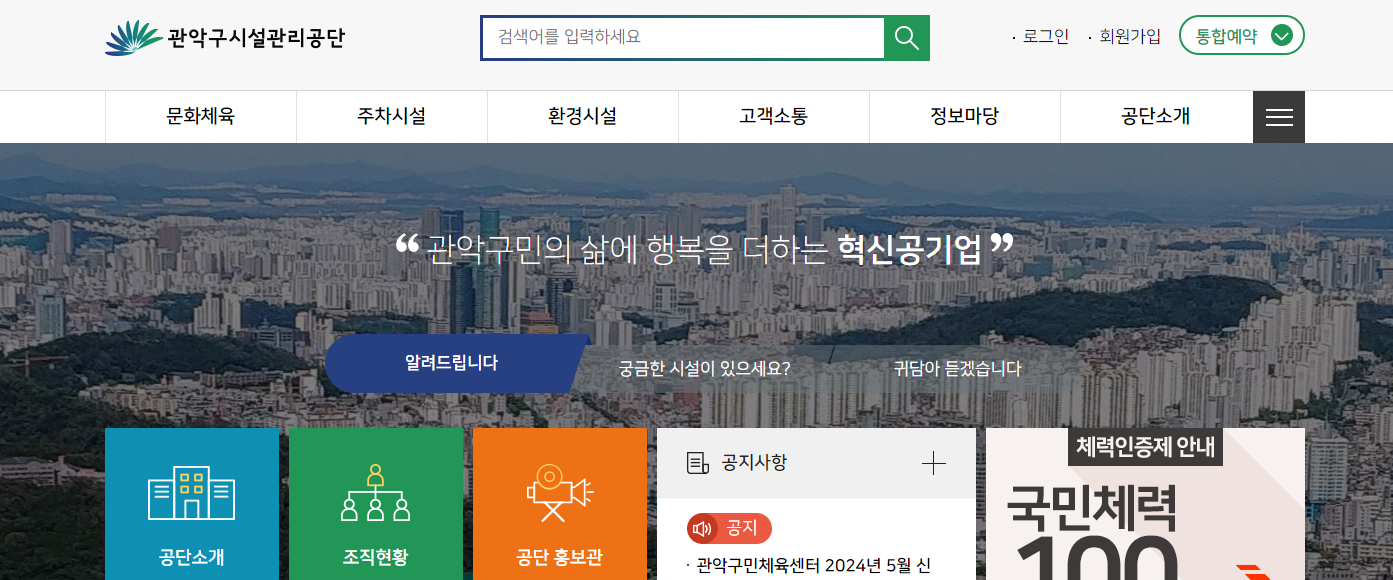Image resolution: width=1393 pixels, height=580 pixels.
Task: Click the 공지사항 heading text
Action: tap(754, 463)
